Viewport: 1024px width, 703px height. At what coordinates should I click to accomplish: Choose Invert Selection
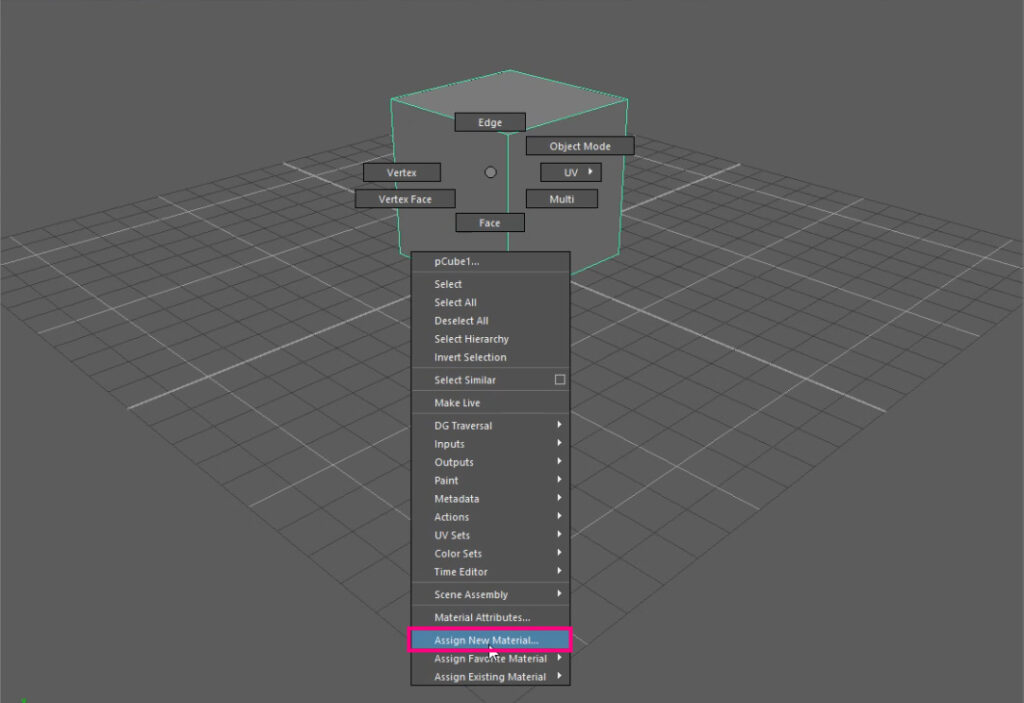coord(490,357)
